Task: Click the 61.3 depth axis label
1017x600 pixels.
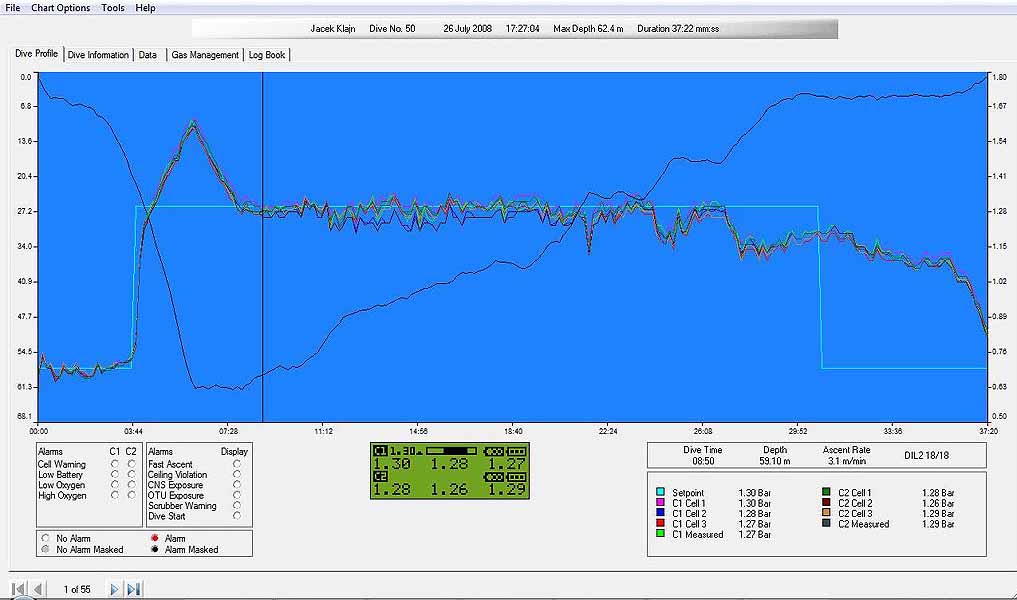Action: pos(25,387)
